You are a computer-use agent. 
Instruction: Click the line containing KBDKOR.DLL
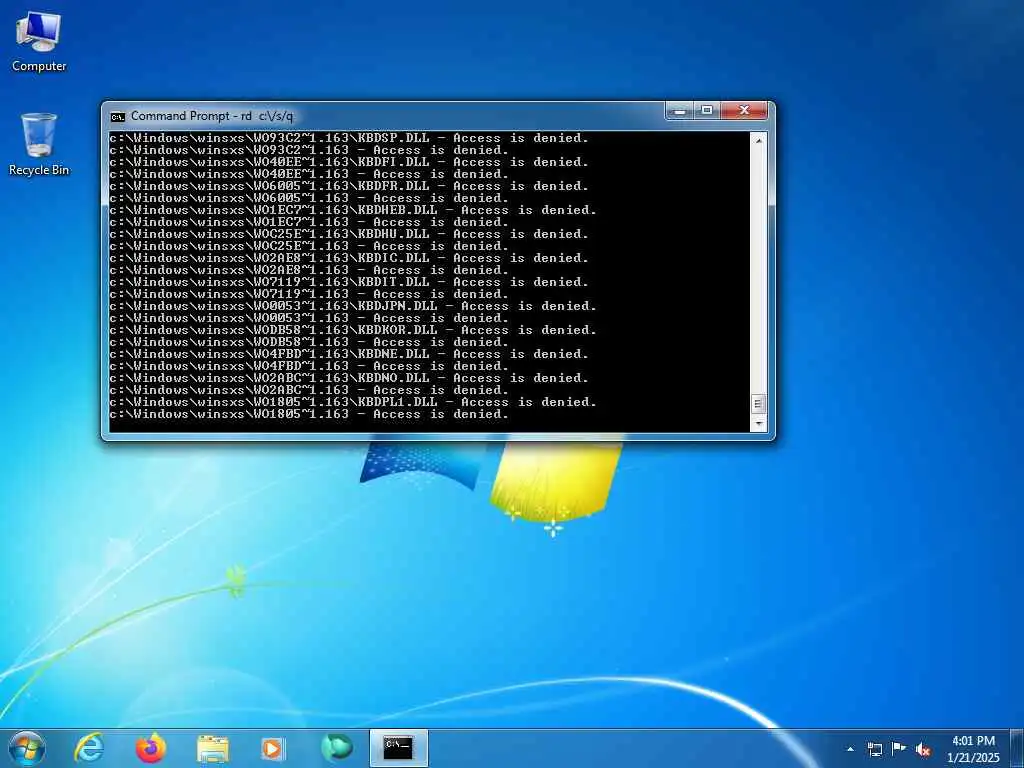[353, 330]
